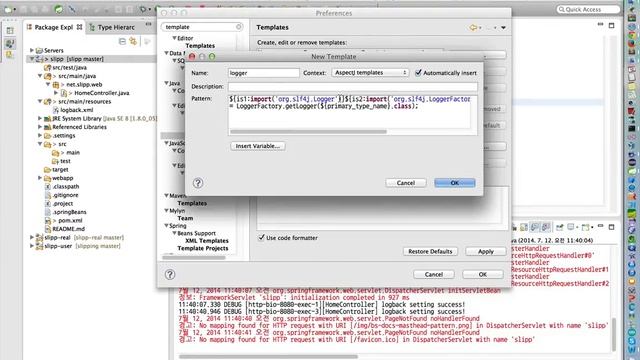Open Back history dropdown arrow in Preferences
The width and height of the screenshot is (640, 360).
[480, 28]
